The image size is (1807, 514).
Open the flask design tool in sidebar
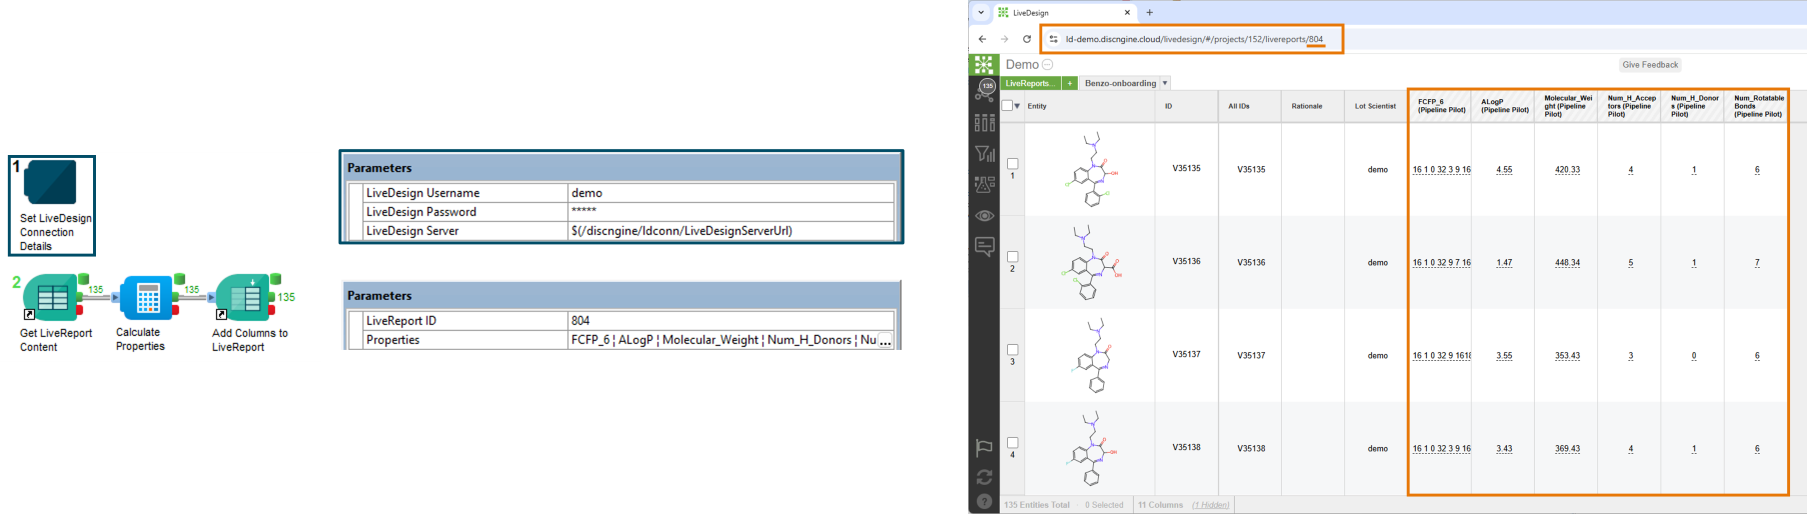(985, 184)
